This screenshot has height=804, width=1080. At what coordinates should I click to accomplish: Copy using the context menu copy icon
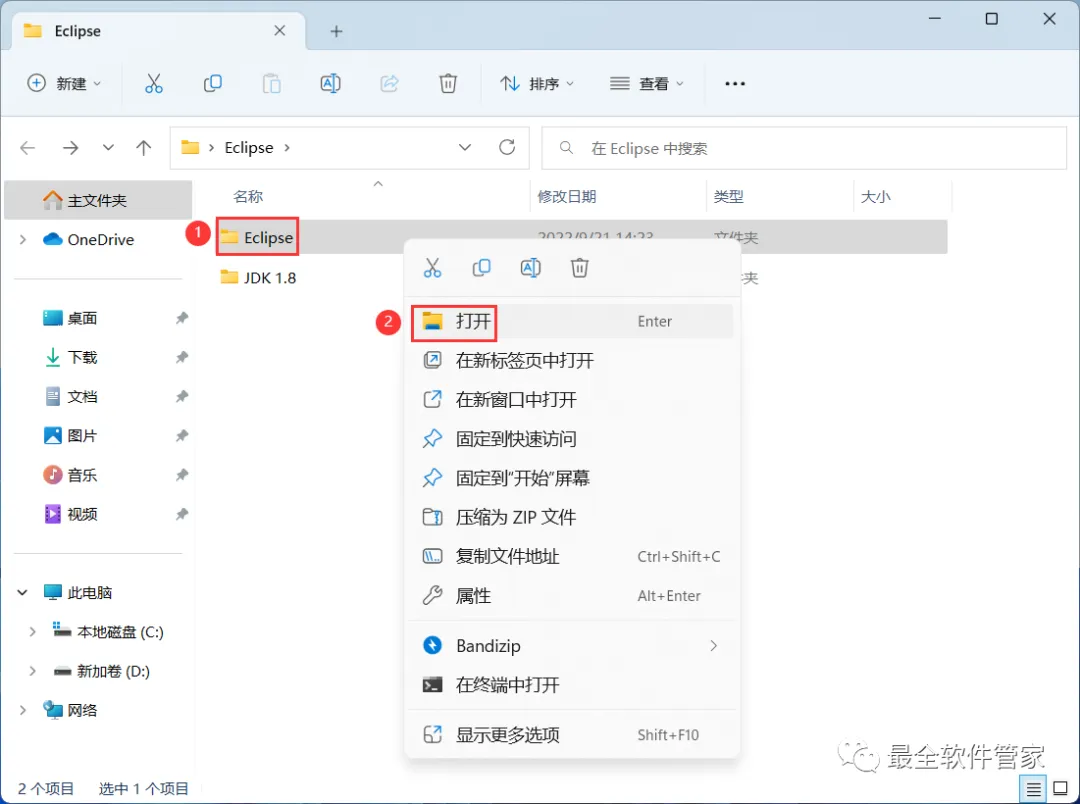481,267
